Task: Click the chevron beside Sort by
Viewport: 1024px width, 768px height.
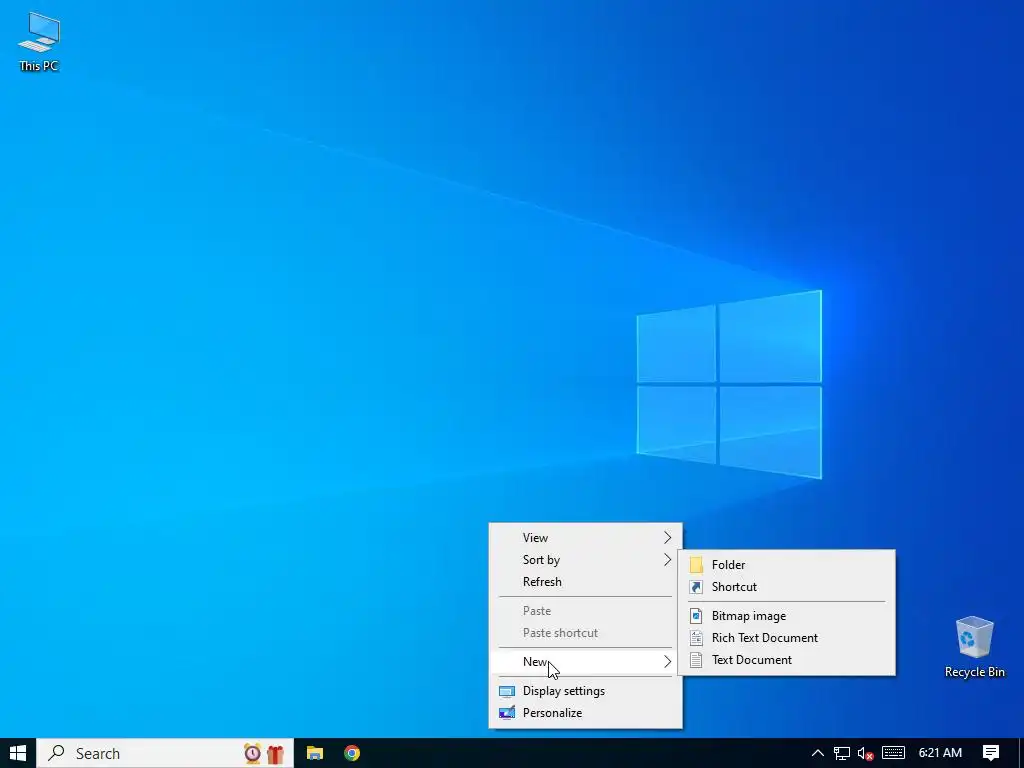Action: pyautogui.click(x=667, y=560)
